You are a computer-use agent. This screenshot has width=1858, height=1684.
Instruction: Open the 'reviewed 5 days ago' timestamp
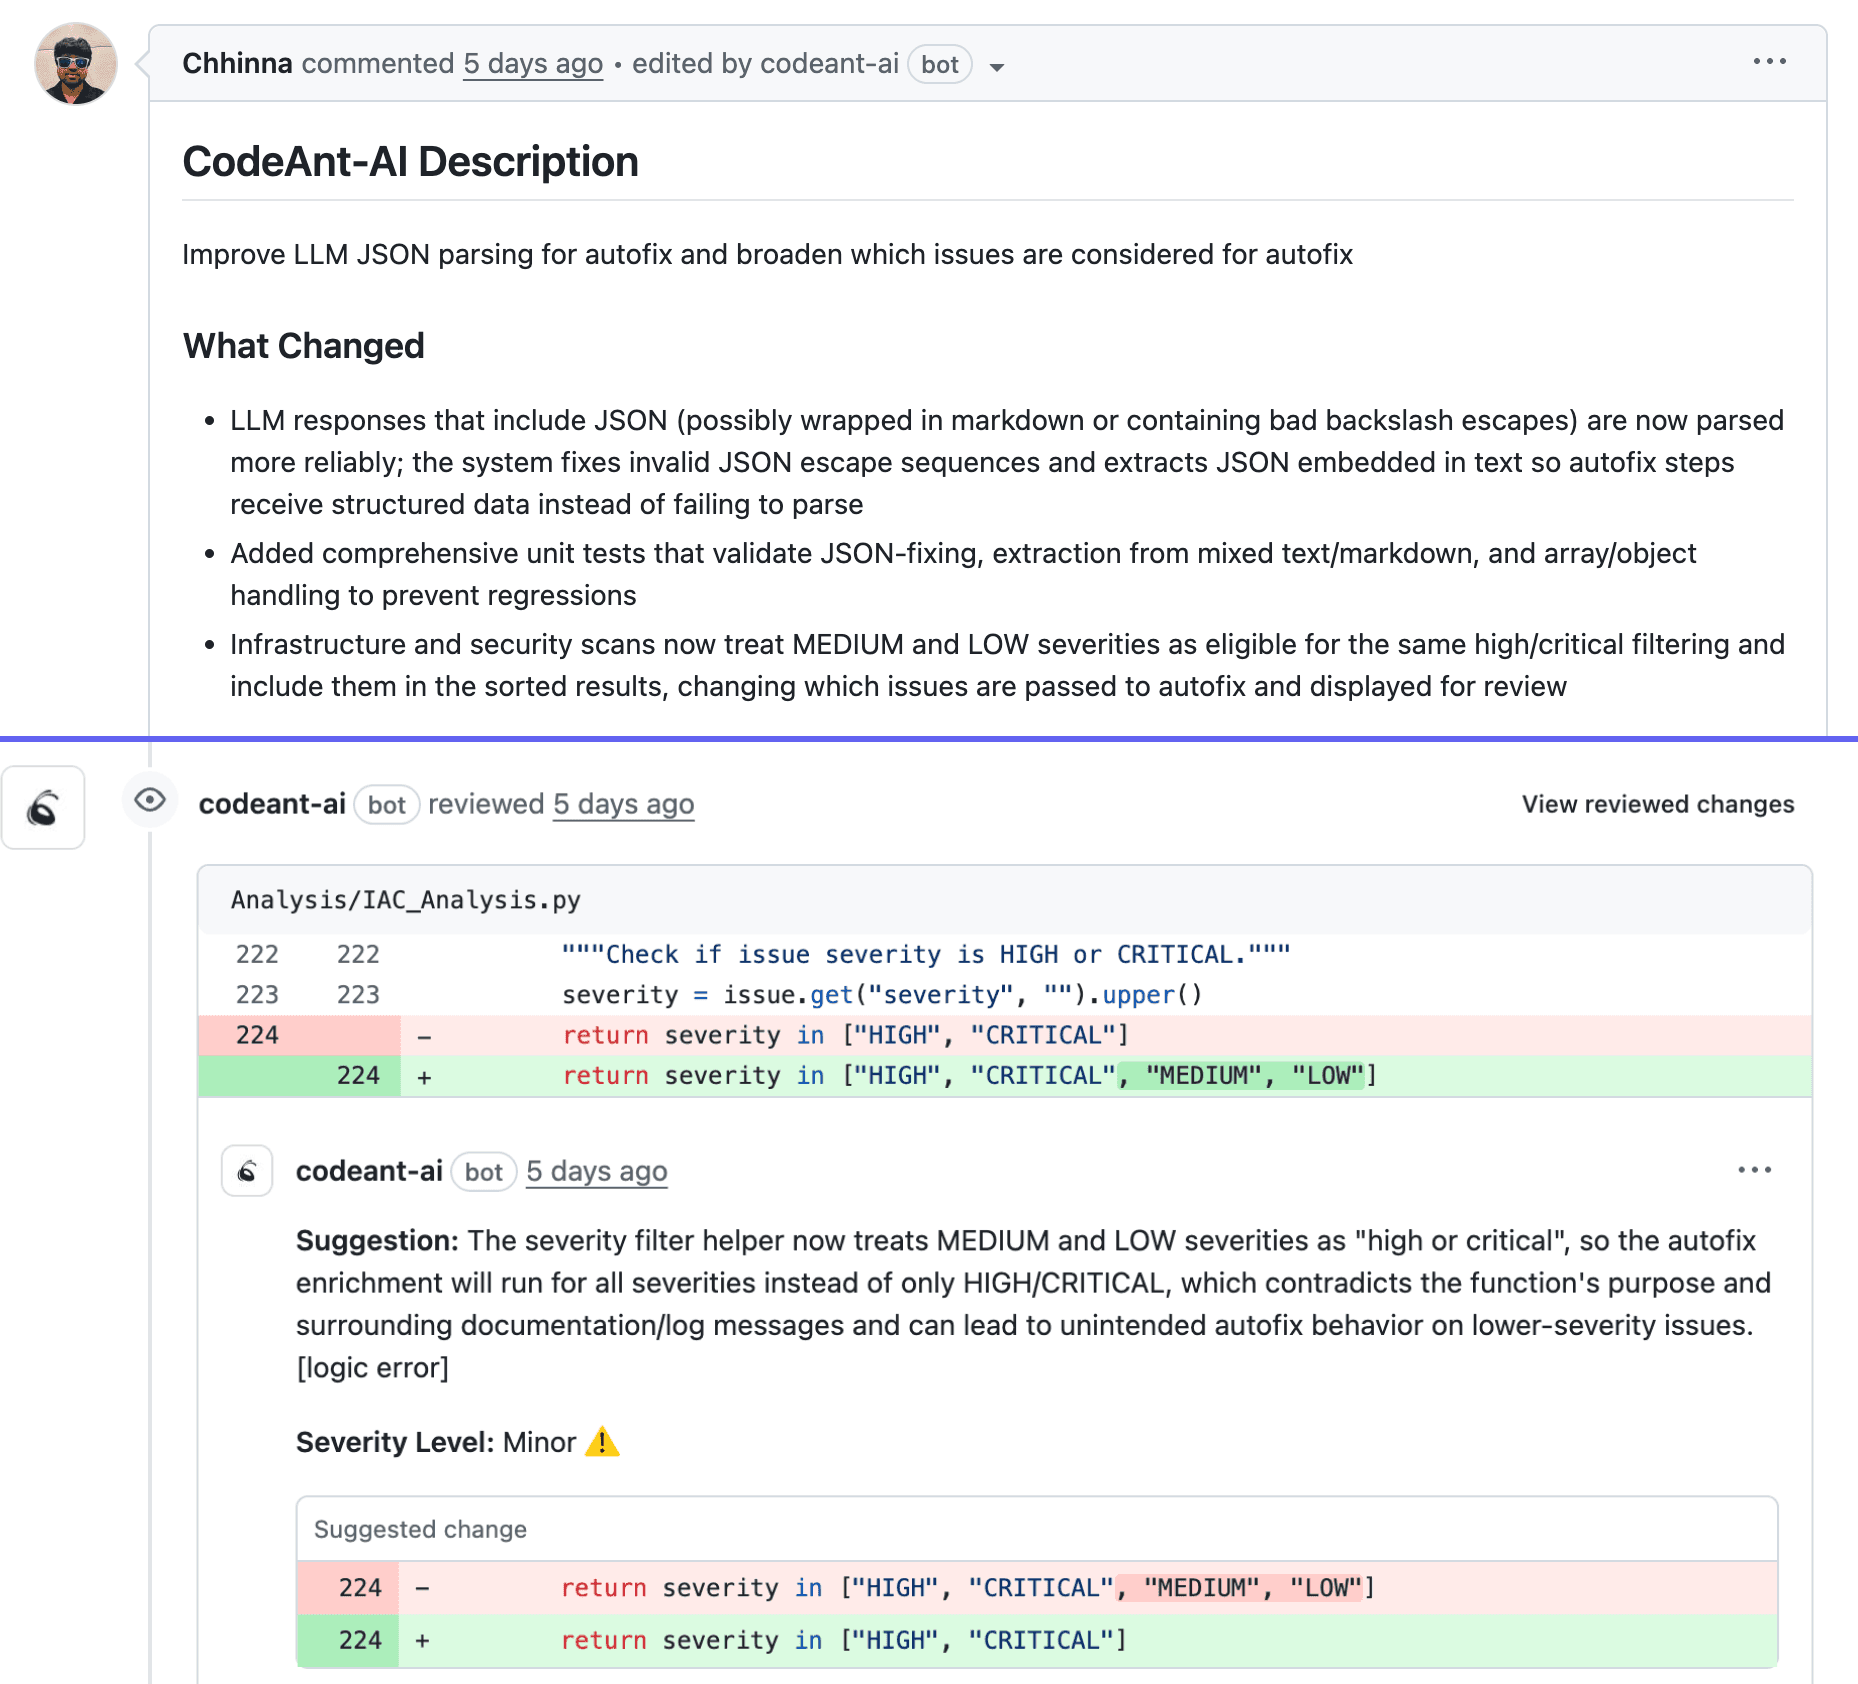(623, 804)
